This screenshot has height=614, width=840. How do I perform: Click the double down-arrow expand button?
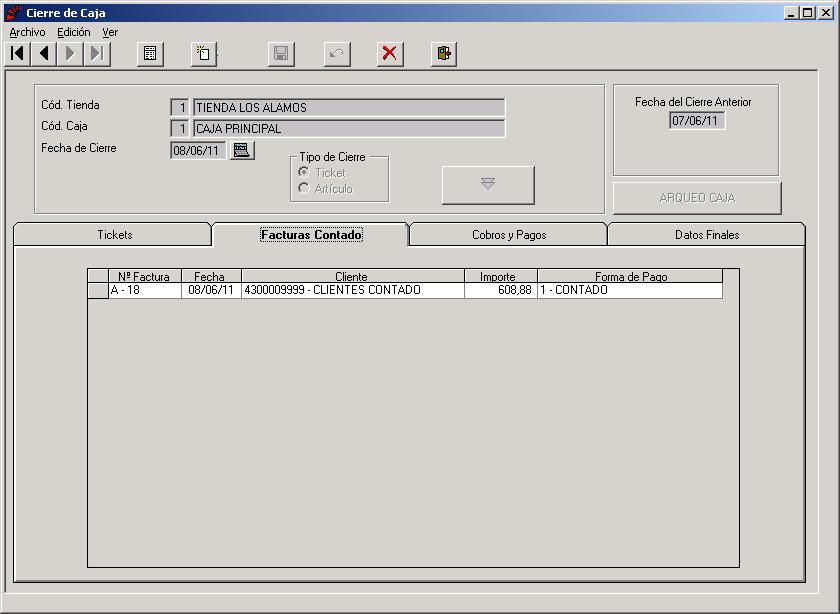(488, 185)
